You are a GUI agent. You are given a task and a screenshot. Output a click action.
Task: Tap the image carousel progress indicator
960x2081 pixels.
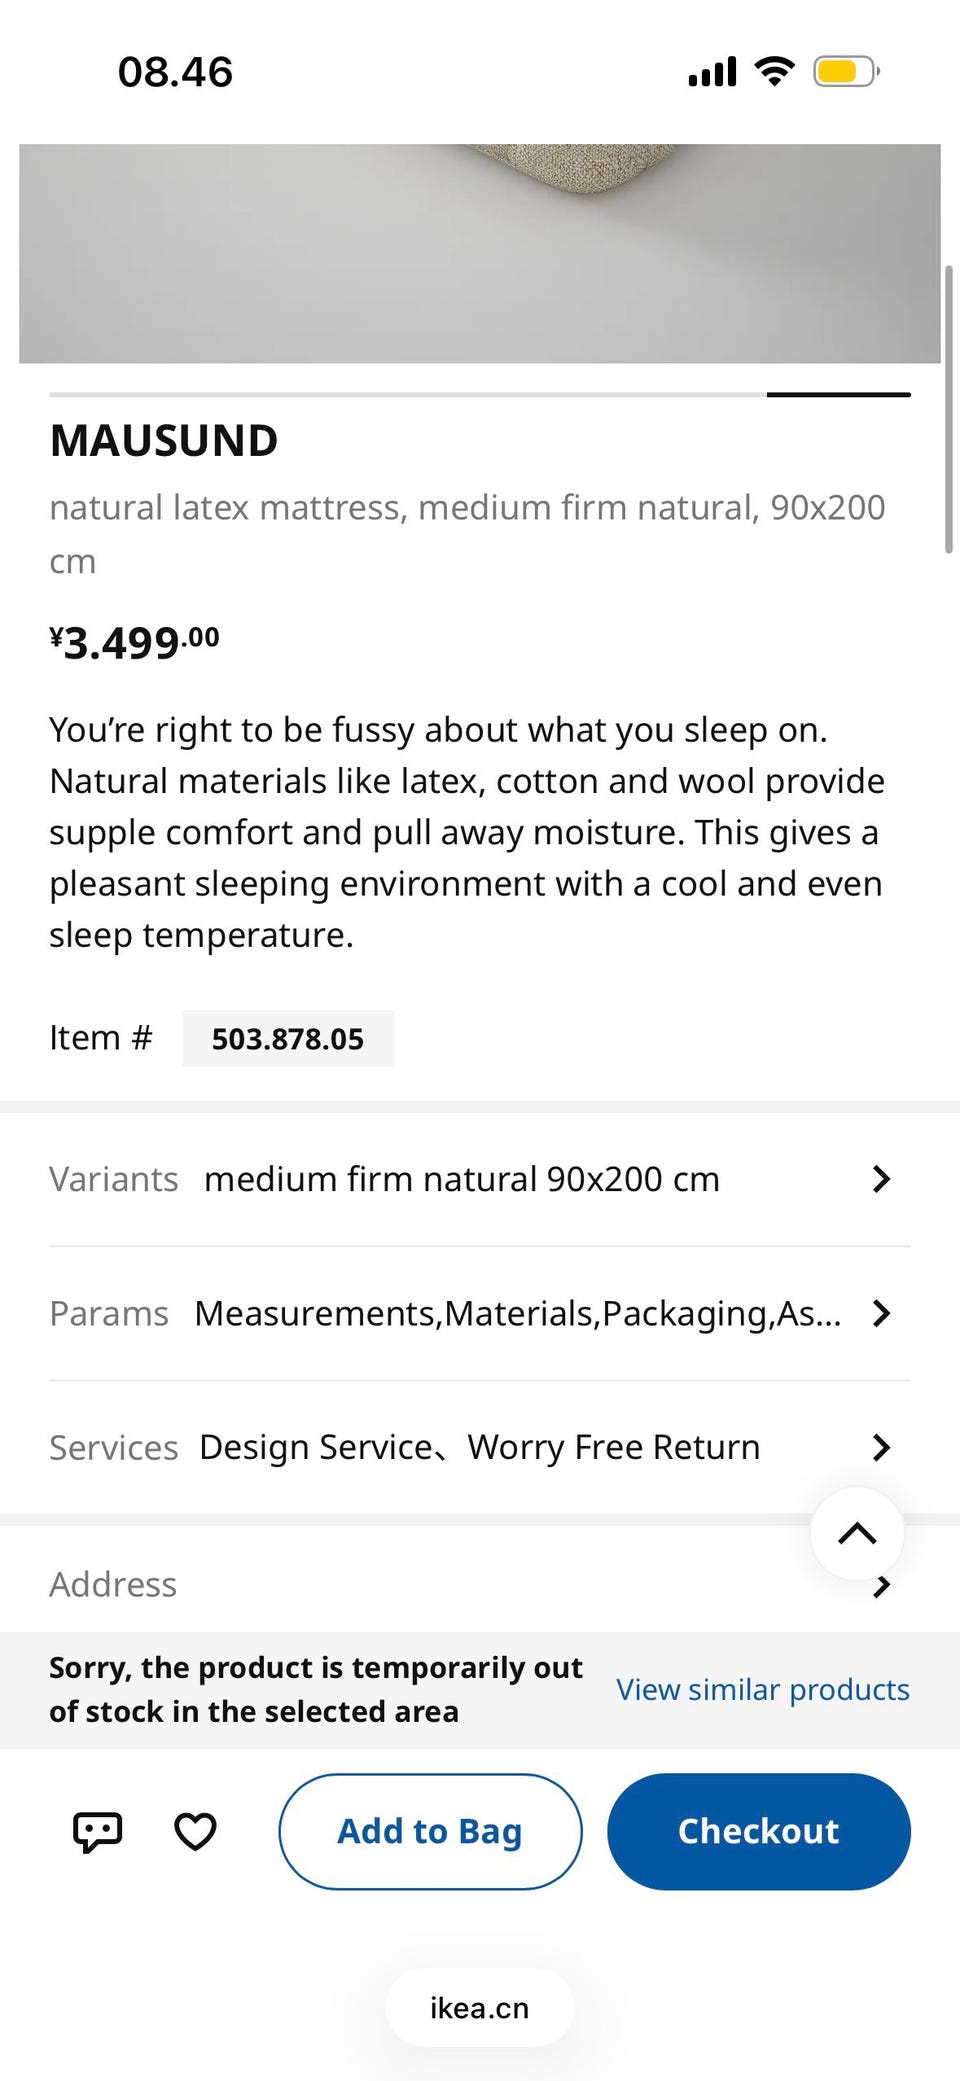click(x=838, y=395)
